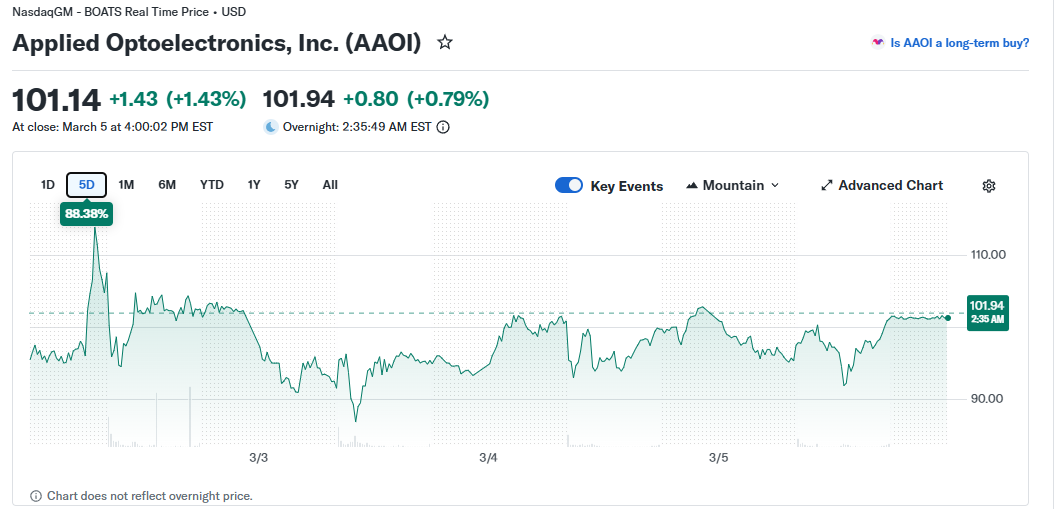Switch chart to 6M range
The width and height of the screenshot is (1055, 509).
[x=167, y=185]
